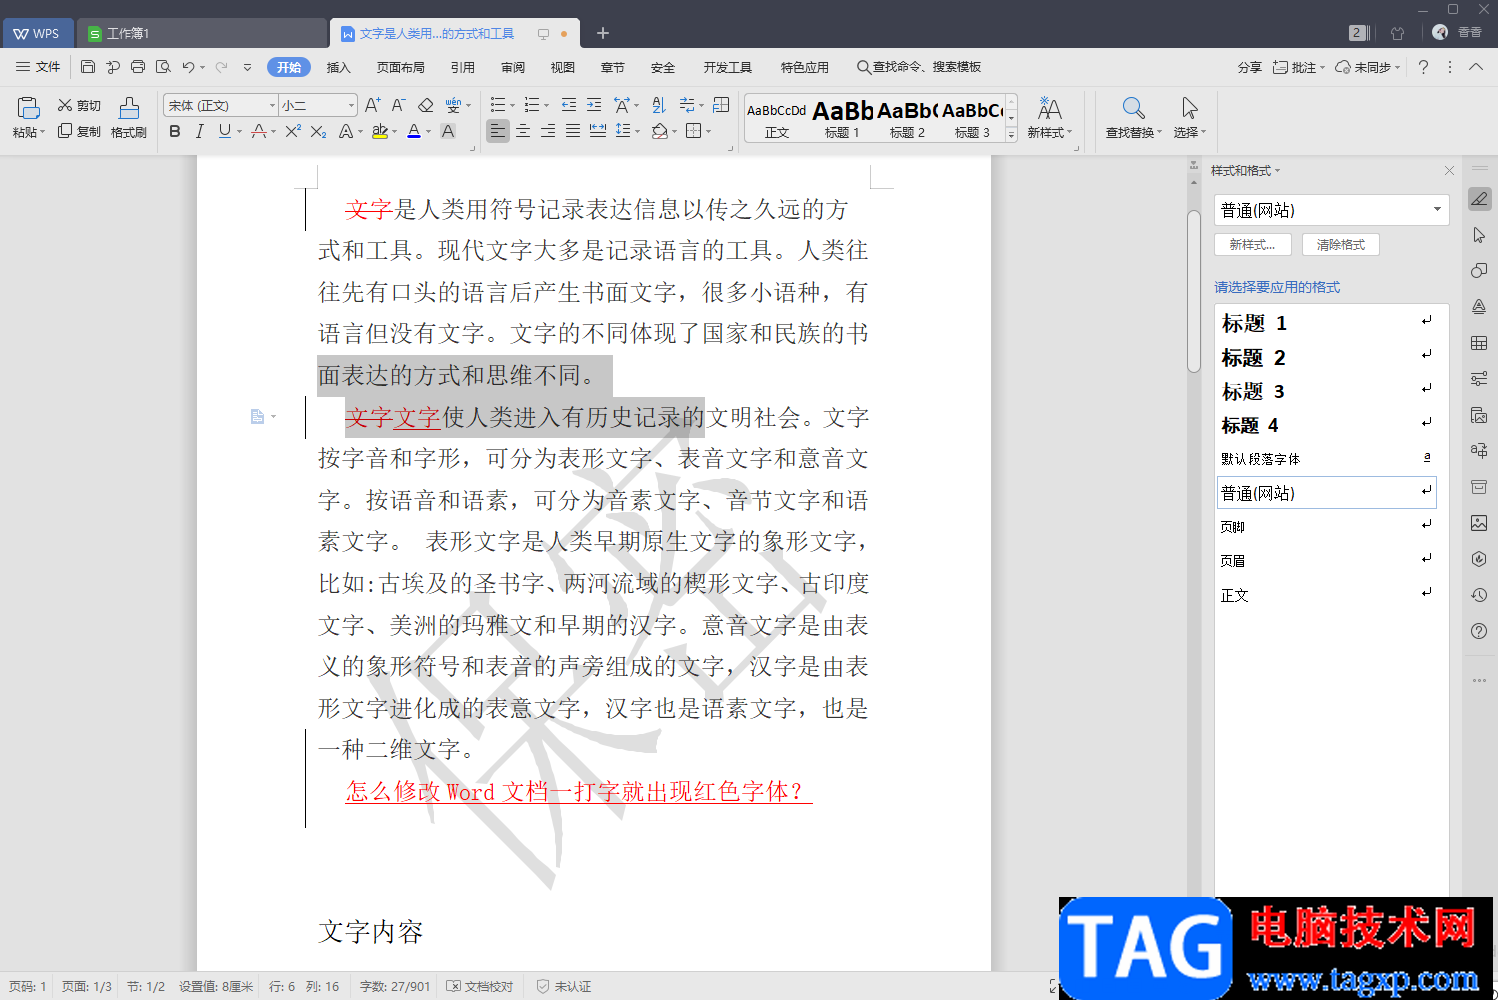The height and width of the screenshot is (1000, 1498).
Task: Click the Format Painter (格式刷) icon
Action: pyautogui.click(x=128, y=117)
